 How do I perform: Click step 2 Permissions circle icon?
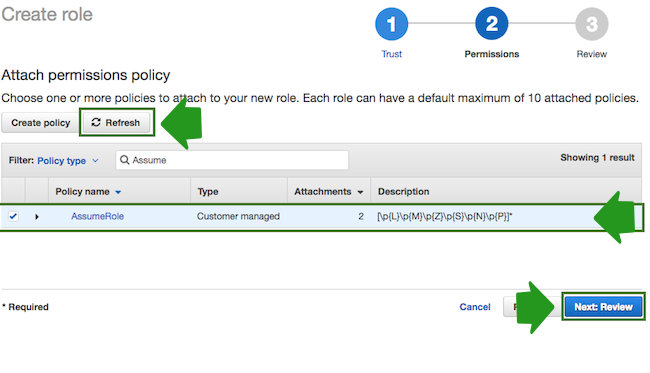click(492, 24)
